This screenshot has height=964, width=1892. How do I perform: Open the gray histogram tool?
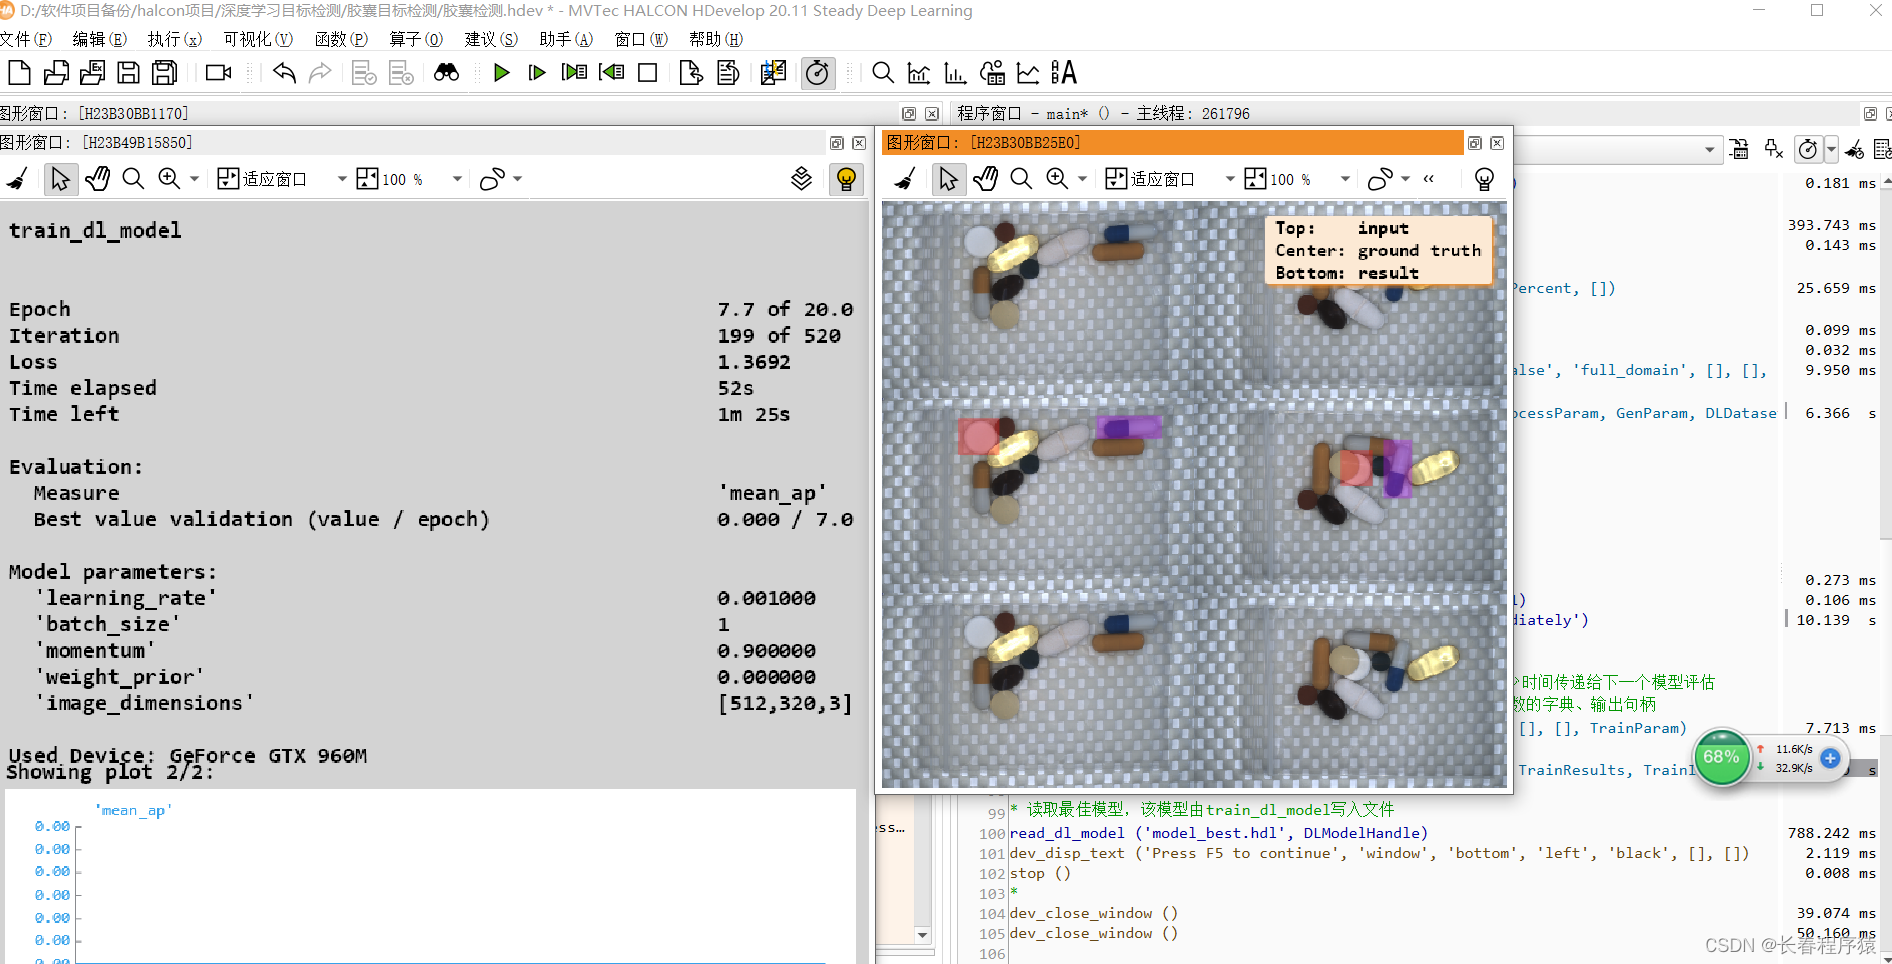click(x=919, y=73)
